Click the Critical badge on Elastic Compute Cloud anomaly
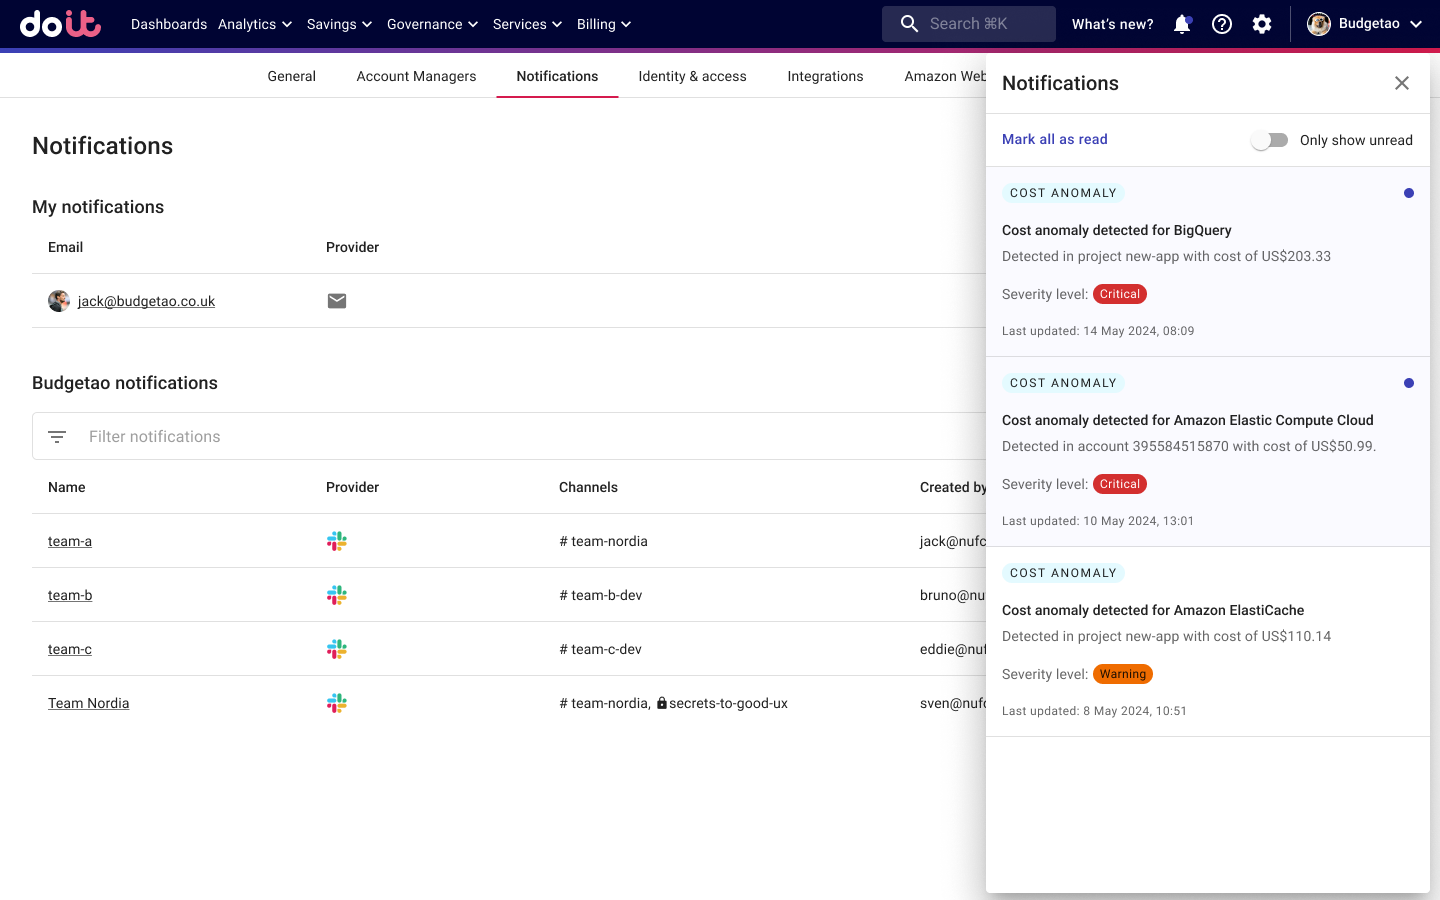Image resolution: width=1440 pixels, height=900 pixels. [1120, 484]
